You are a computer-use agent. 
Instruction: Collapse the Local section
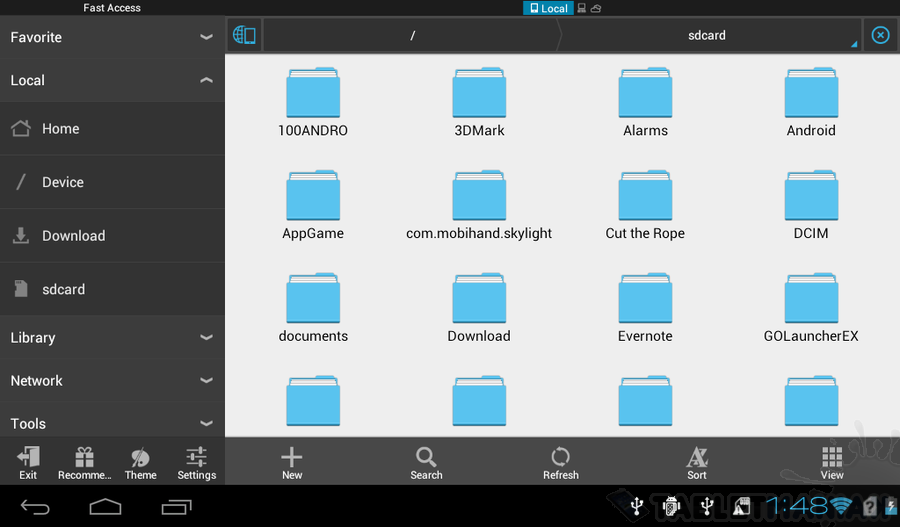[112, 80]
